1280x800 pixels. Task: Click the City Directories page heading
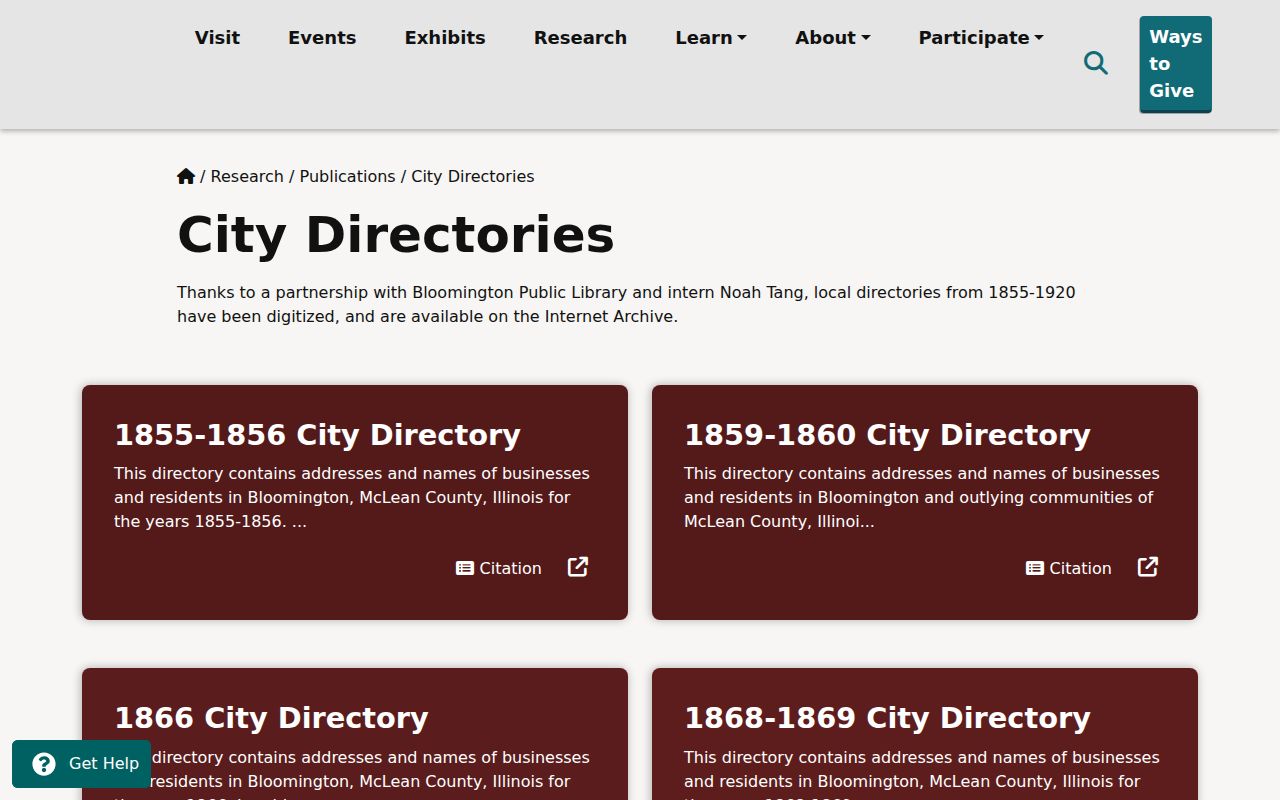click(396, 235)
